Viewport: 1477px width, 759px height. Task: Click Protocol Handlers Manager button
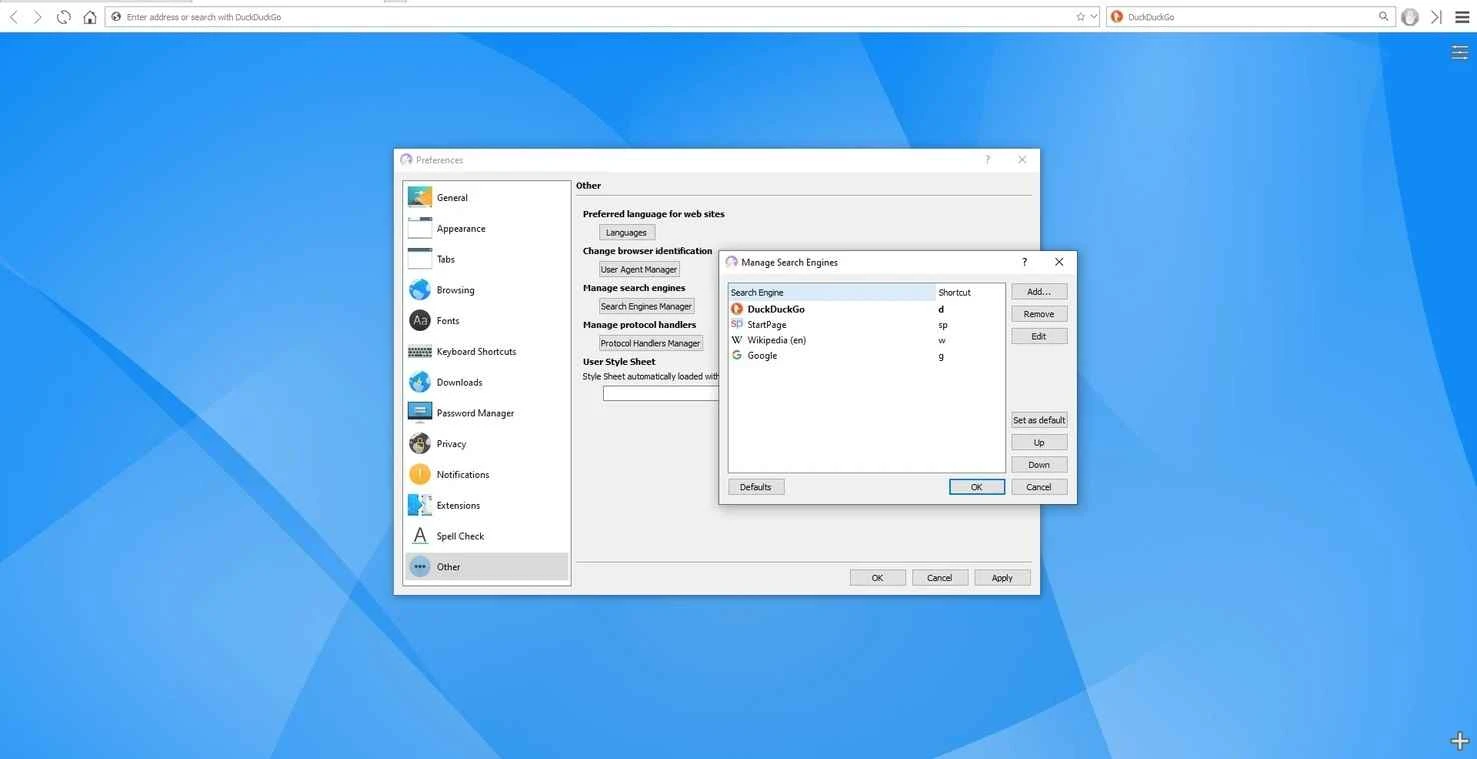(x=651, y=343)
